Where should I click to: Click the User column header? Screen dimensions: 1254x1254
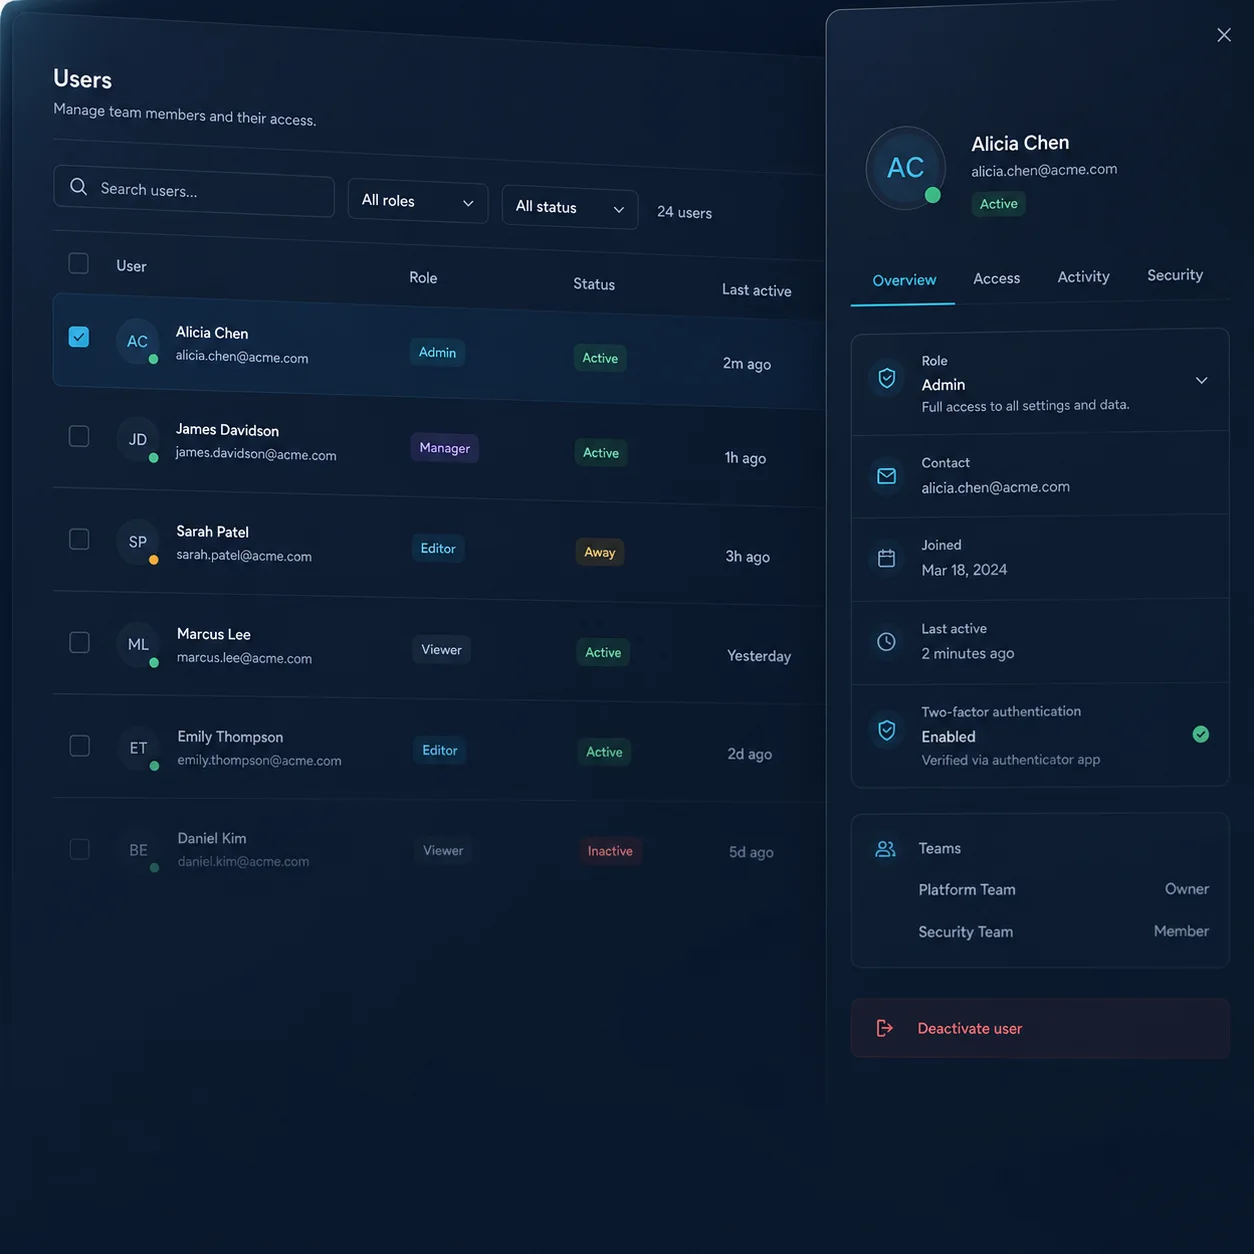click(x=131, y=266)
